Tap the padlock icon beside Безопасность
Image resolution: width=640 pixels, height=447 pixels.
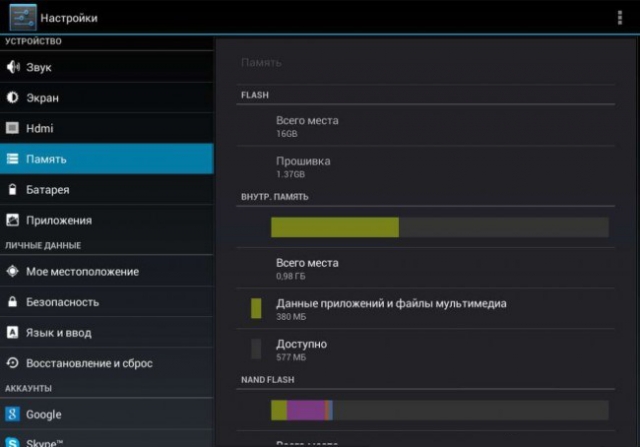(x=13, y=301)
